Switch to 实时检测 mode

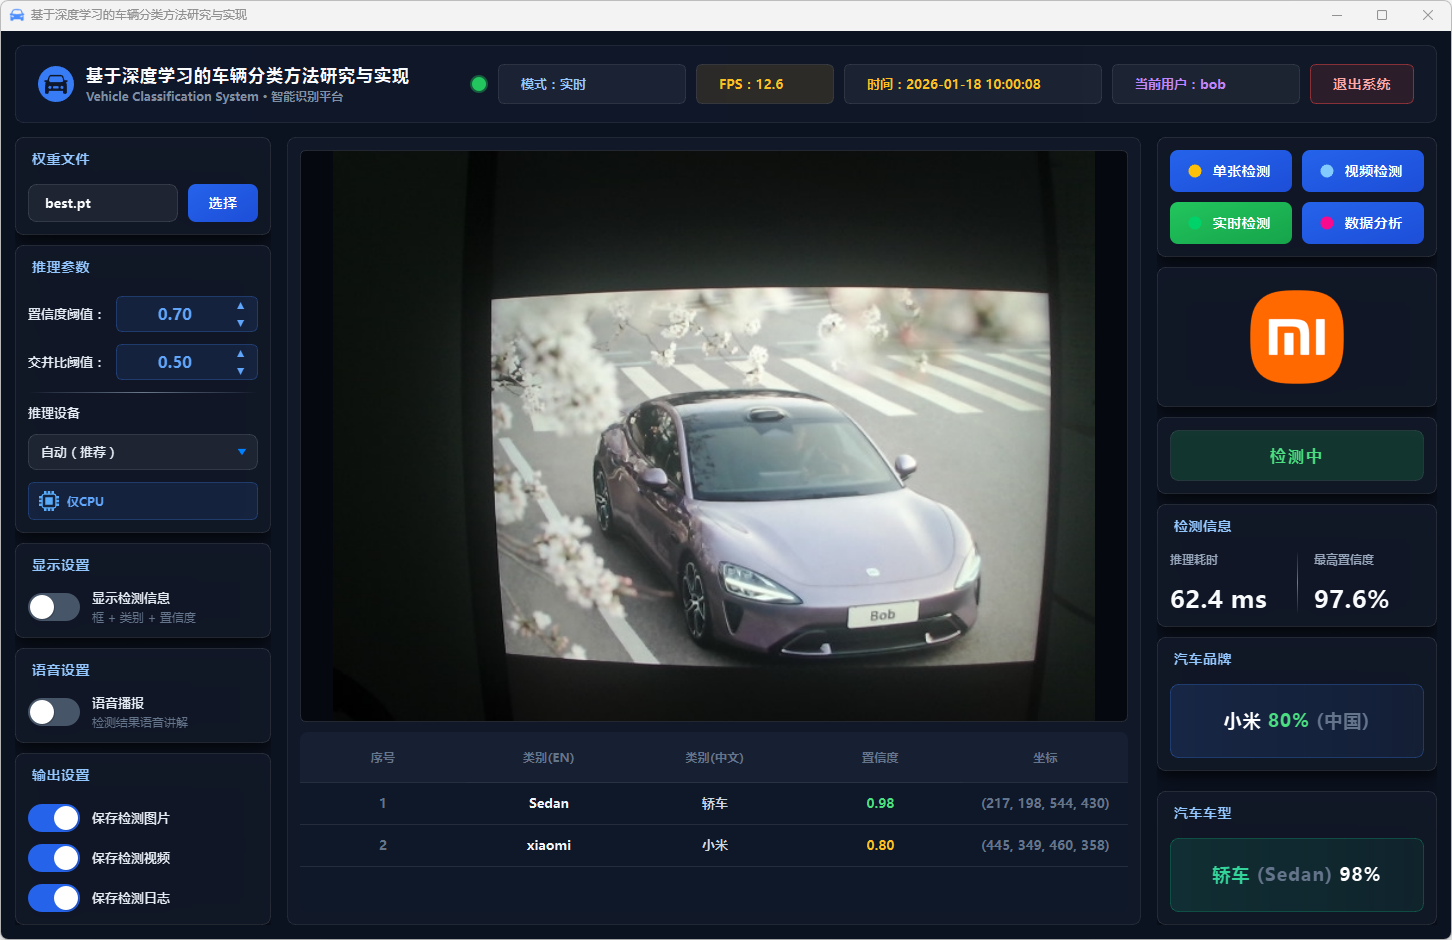coord(1231,223)
